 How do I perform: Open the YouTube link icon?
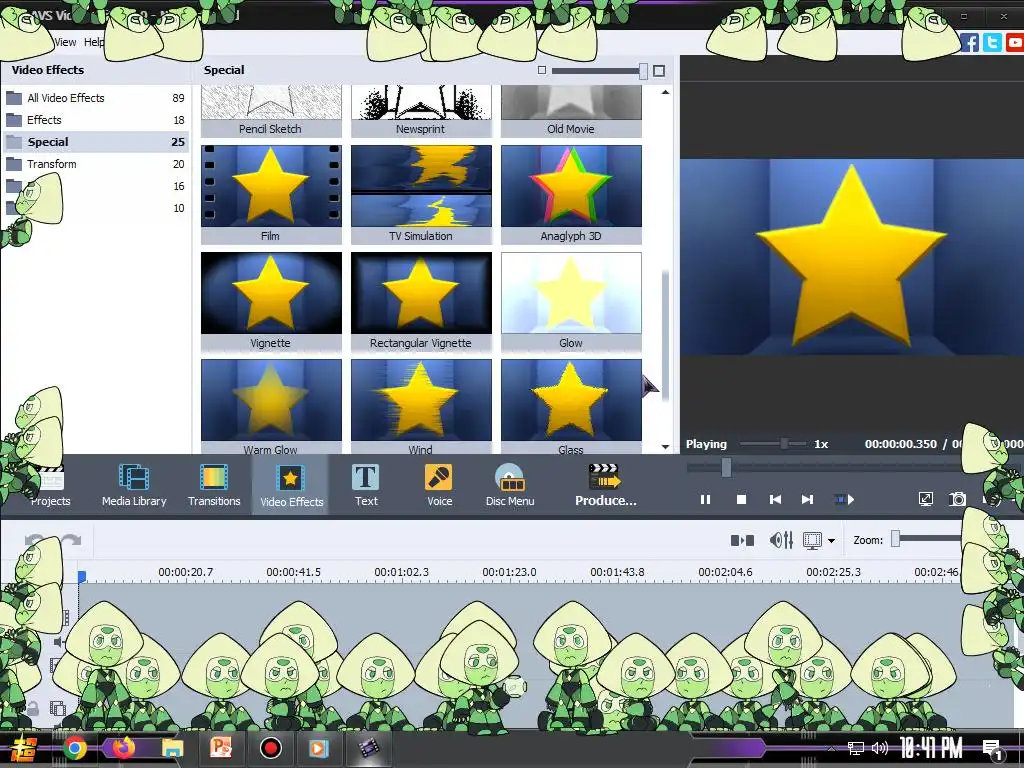coord(1015,43)
